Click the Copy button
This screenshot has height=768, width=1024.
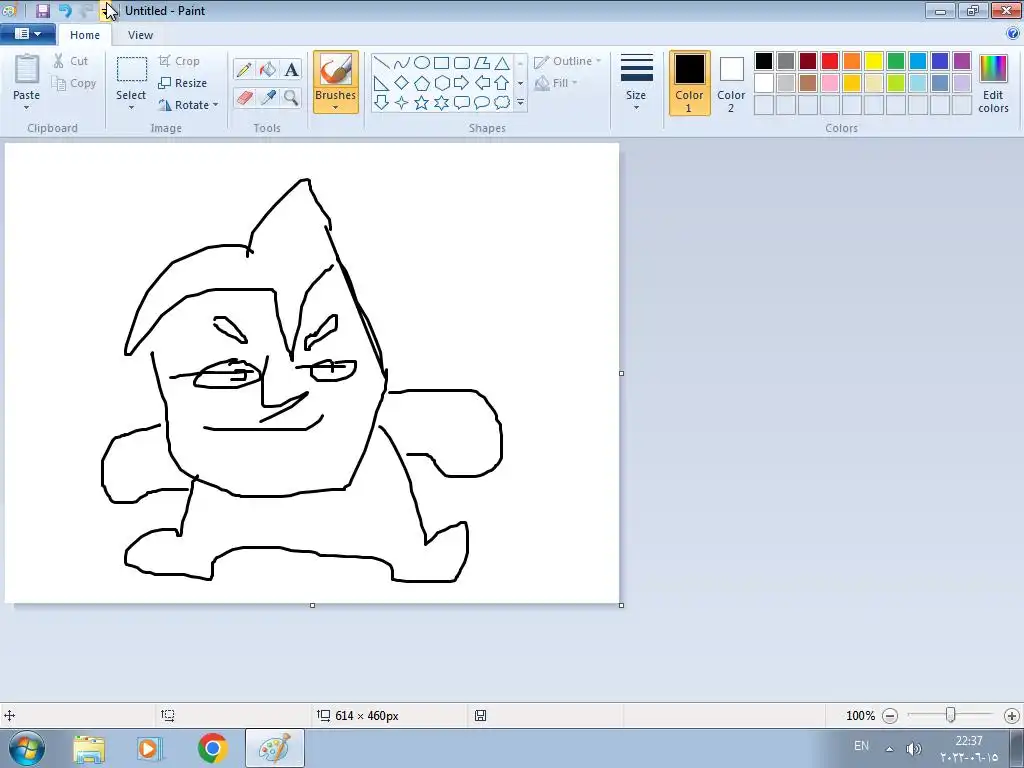74,83
